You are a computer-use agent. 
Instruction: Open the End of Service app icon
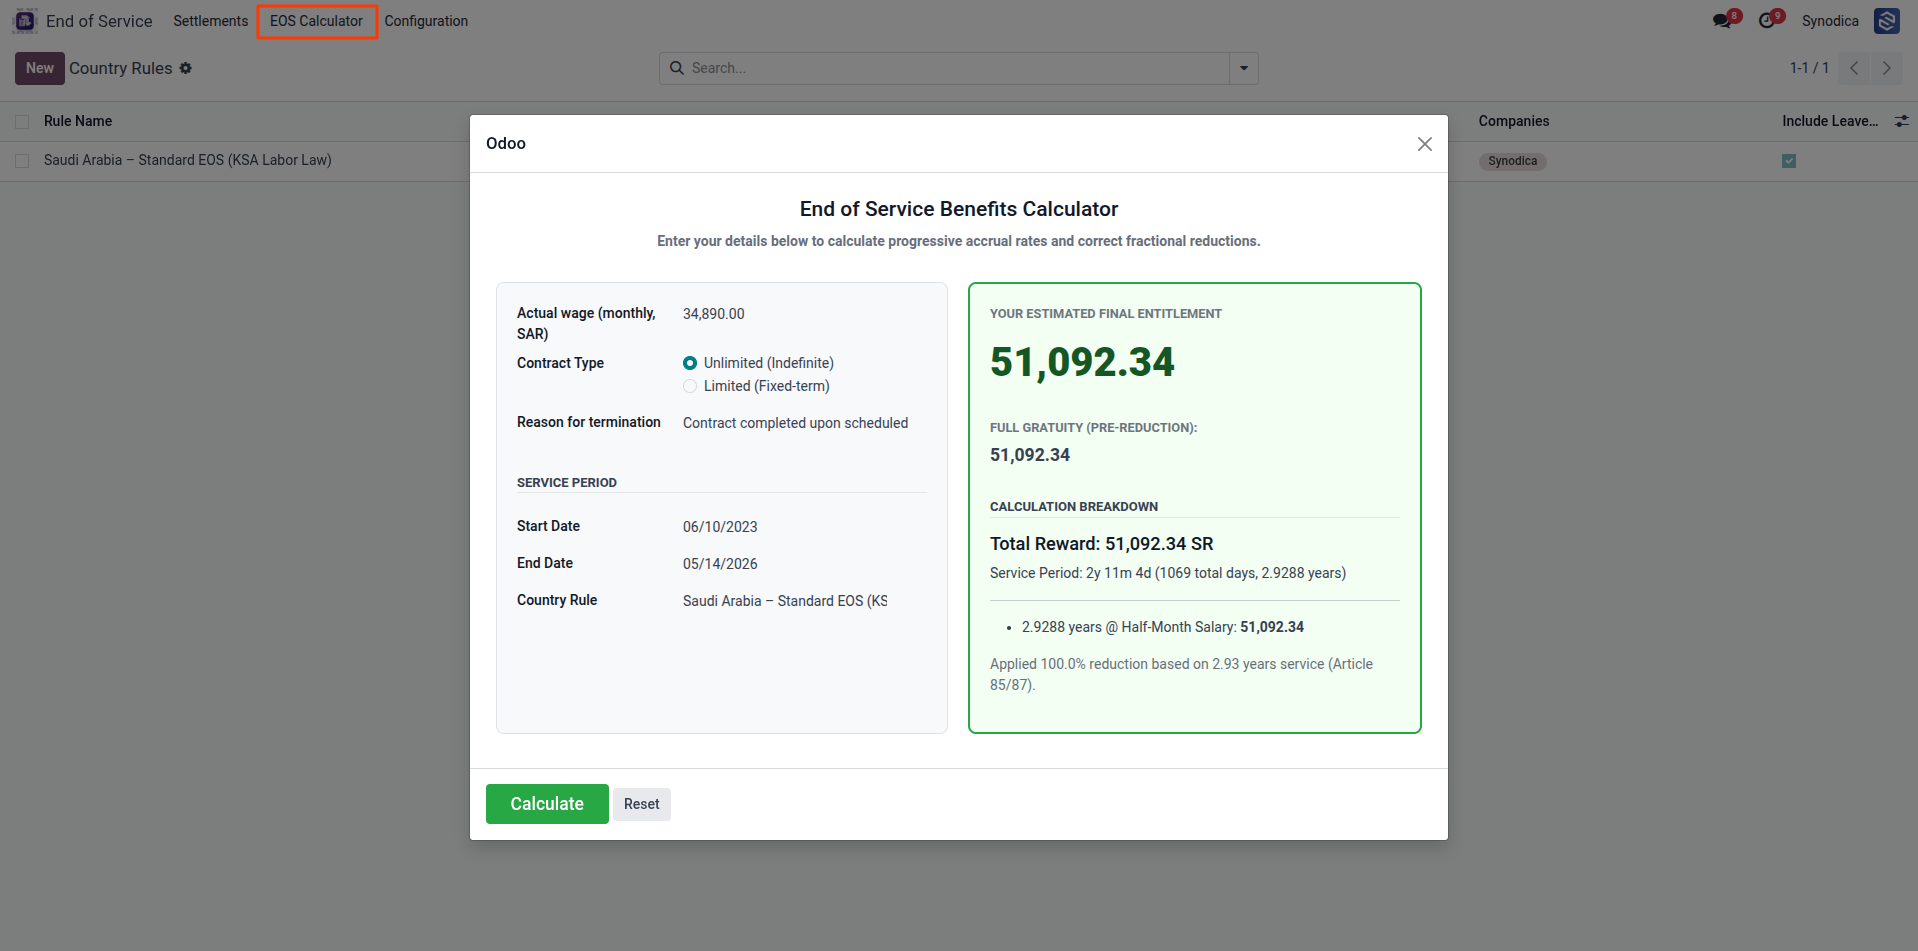(25, 21)
